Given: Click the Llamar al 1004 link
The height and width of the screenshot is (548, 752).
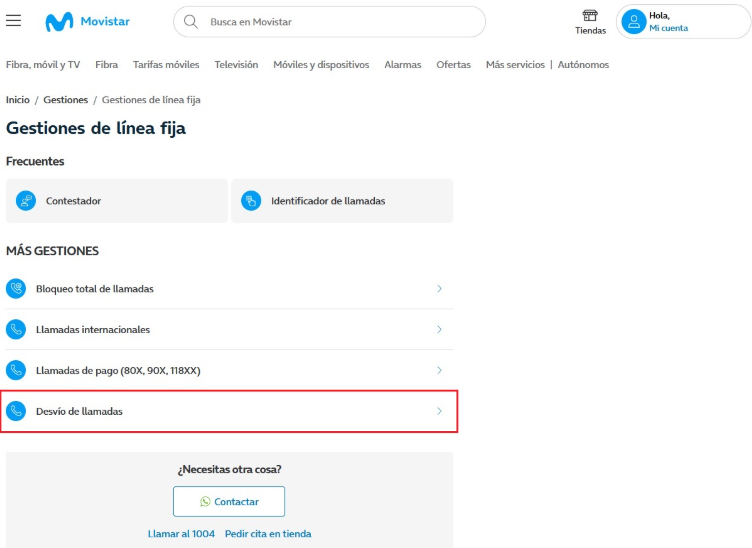Looking at the screenshot, I should click(x=181, y=534).
